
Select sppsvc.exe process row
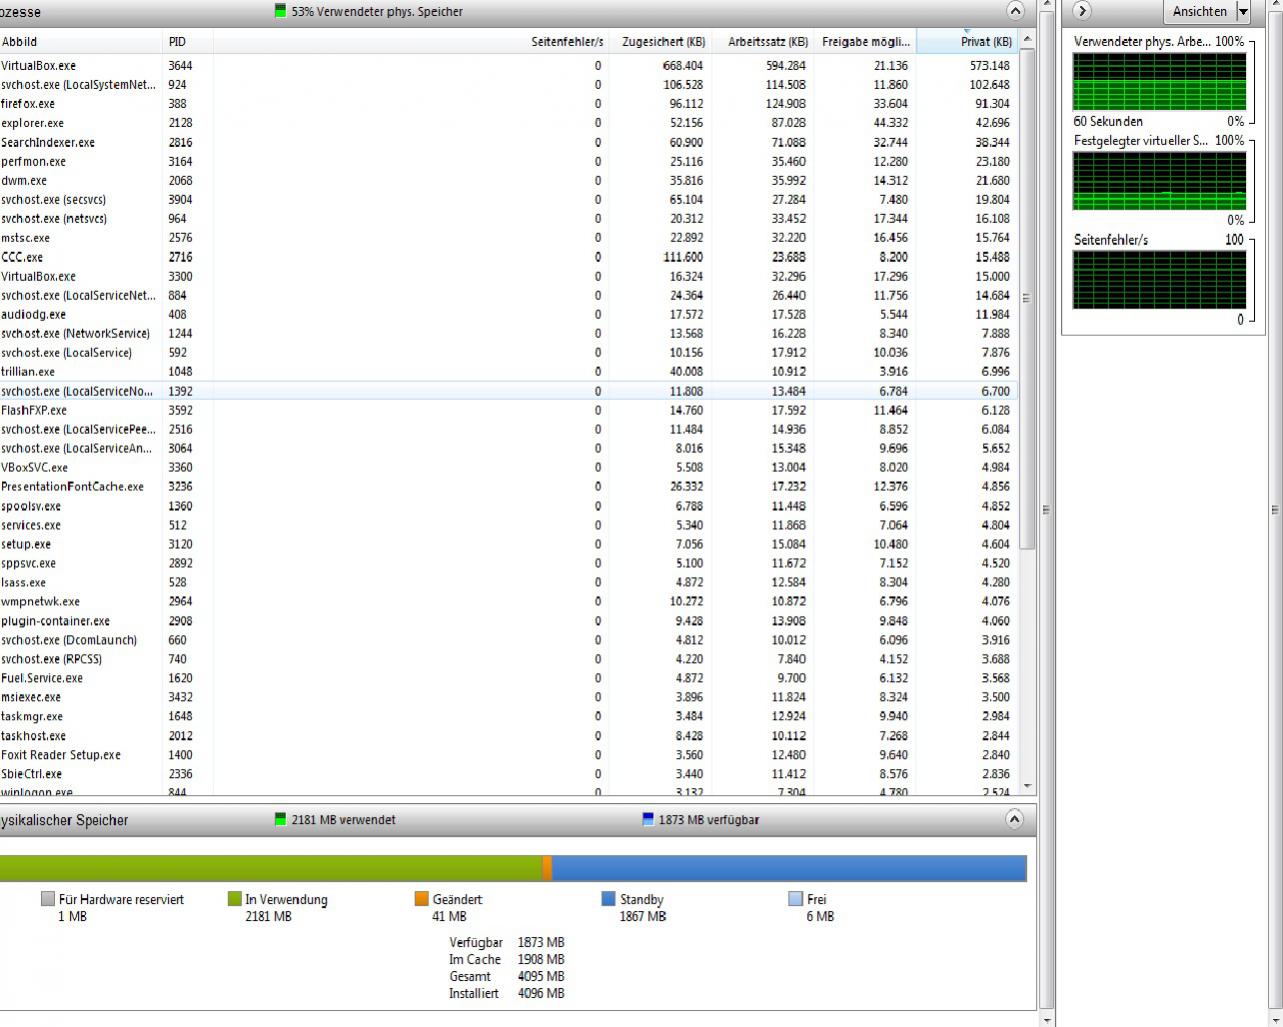click(x=509, y=564)
